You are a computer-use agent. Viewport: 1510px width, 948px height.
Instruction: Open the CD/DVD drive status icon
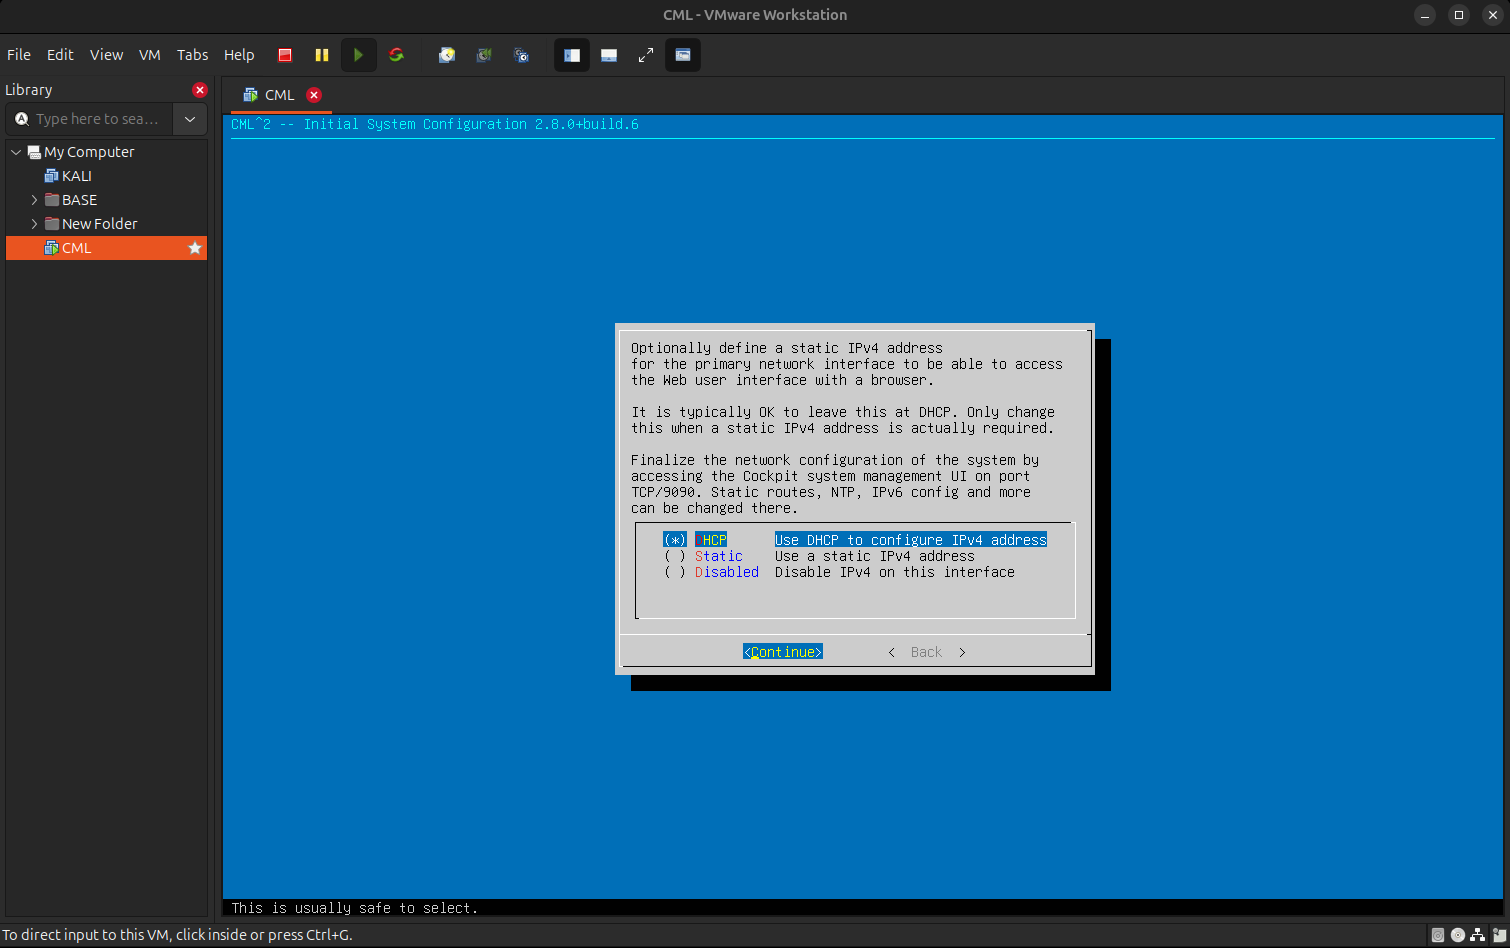1458,935
